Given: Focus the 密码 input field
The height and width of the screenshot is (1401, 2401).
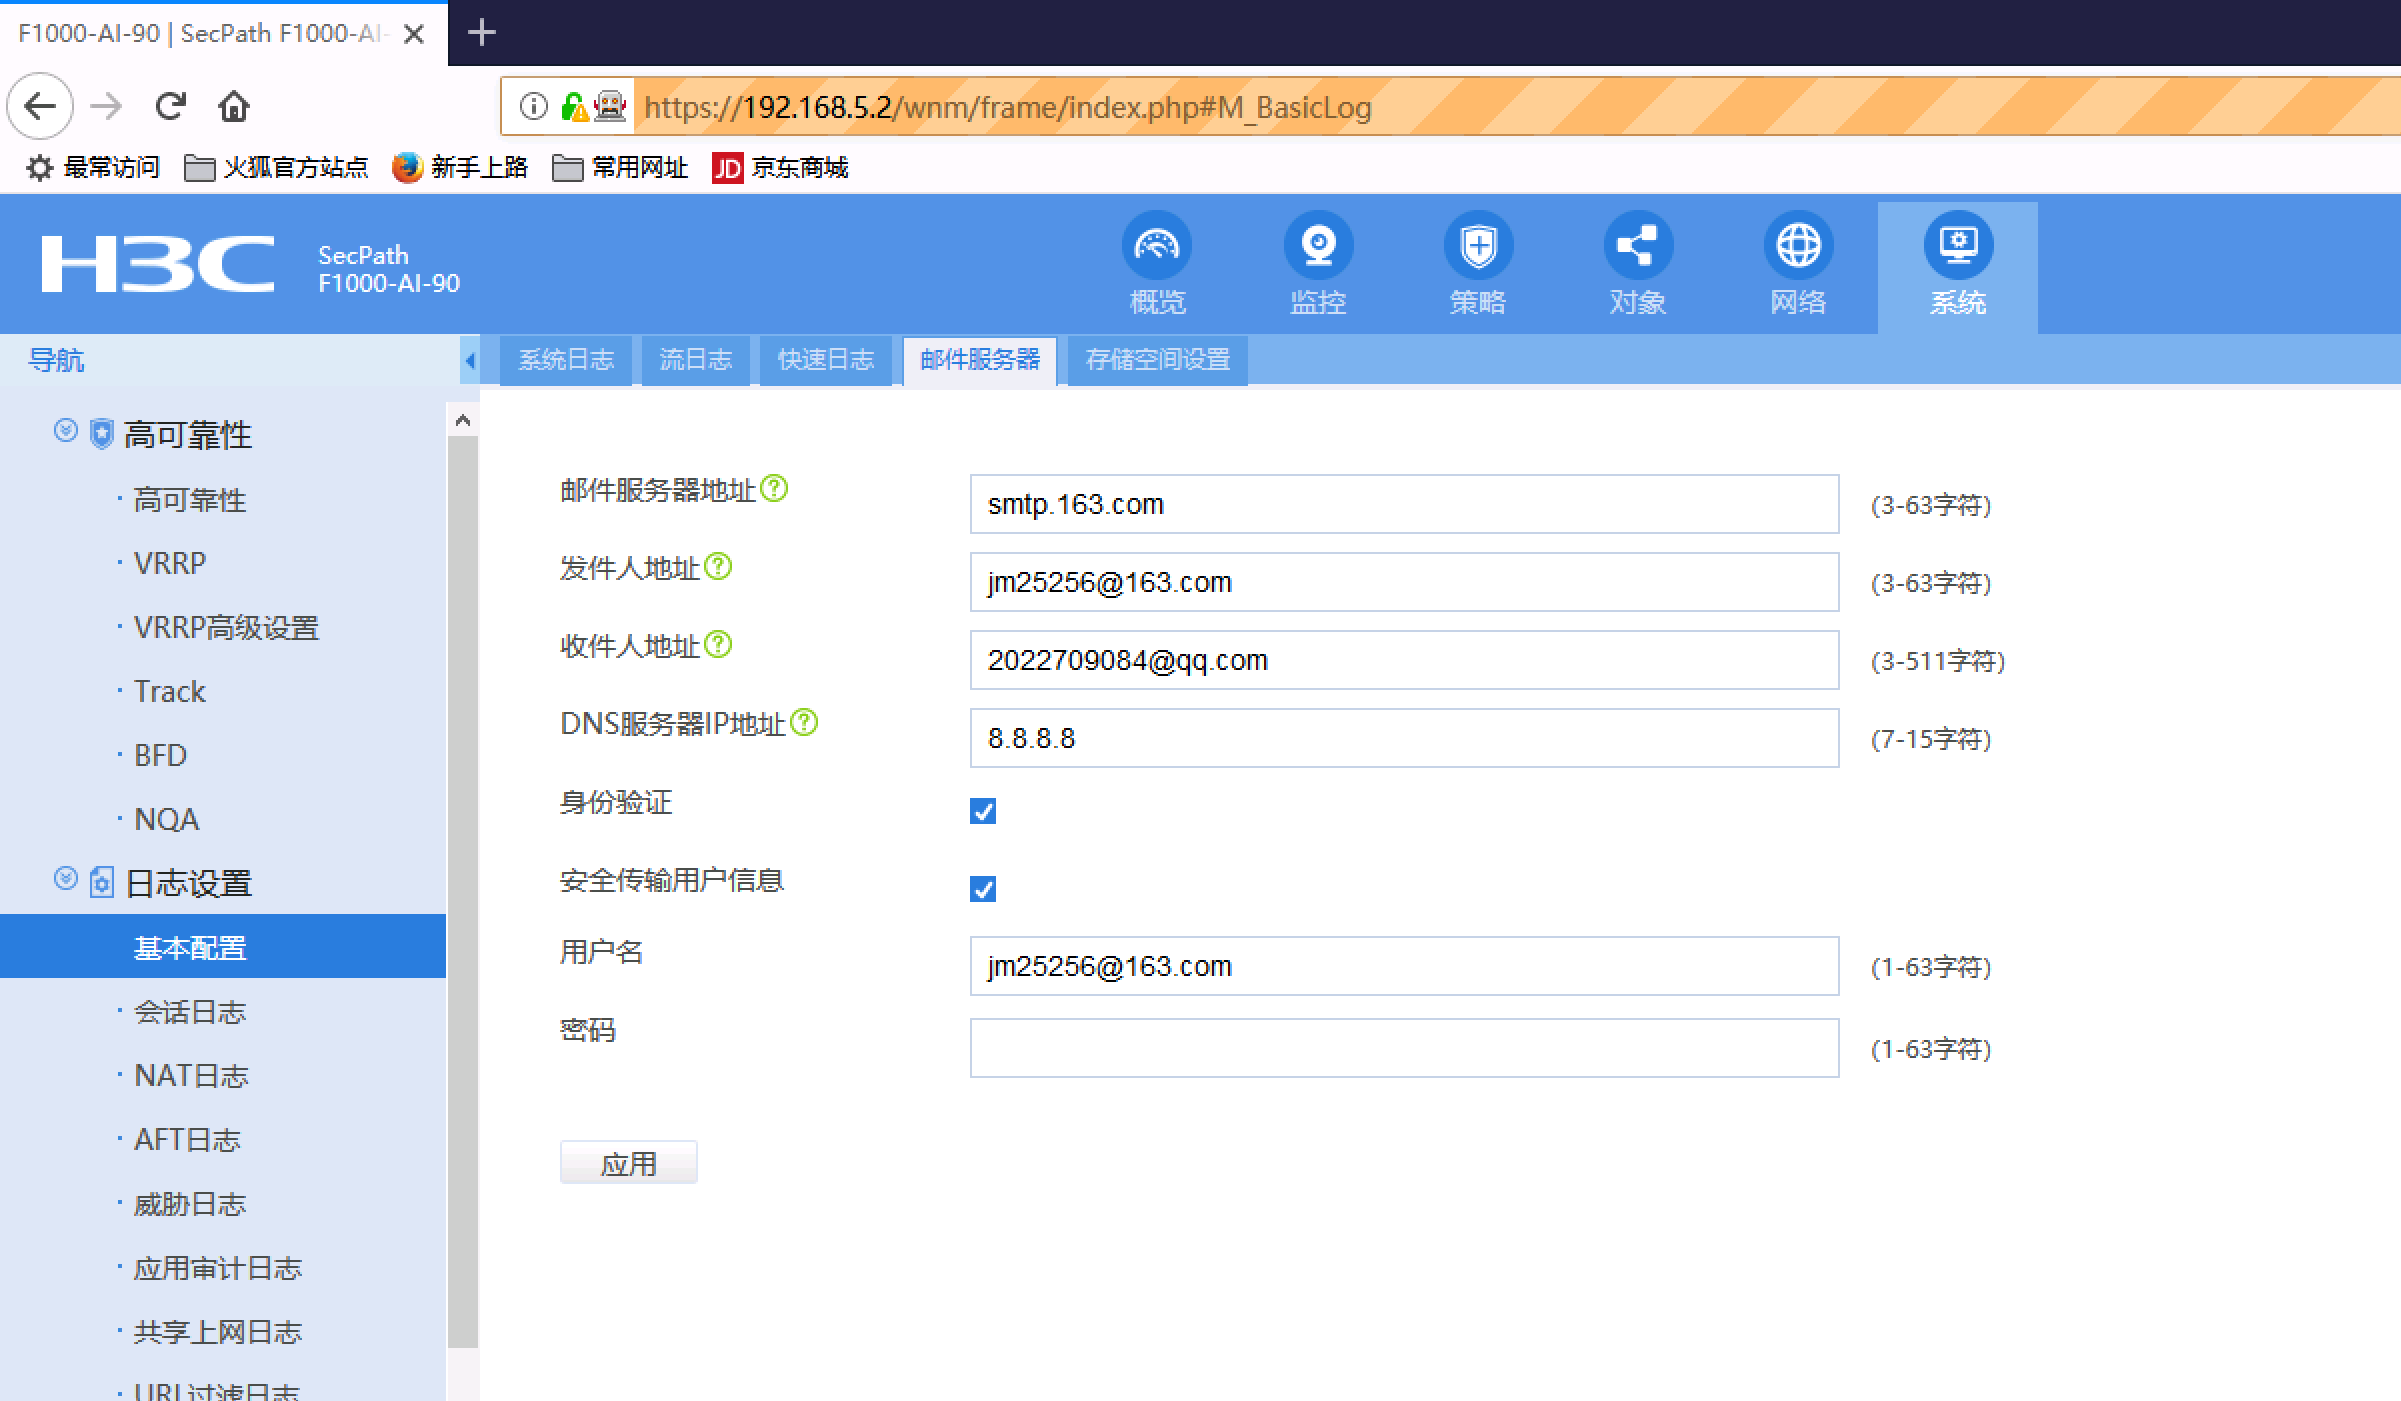Looking at the screenshot, I should coord(1404,1048).
